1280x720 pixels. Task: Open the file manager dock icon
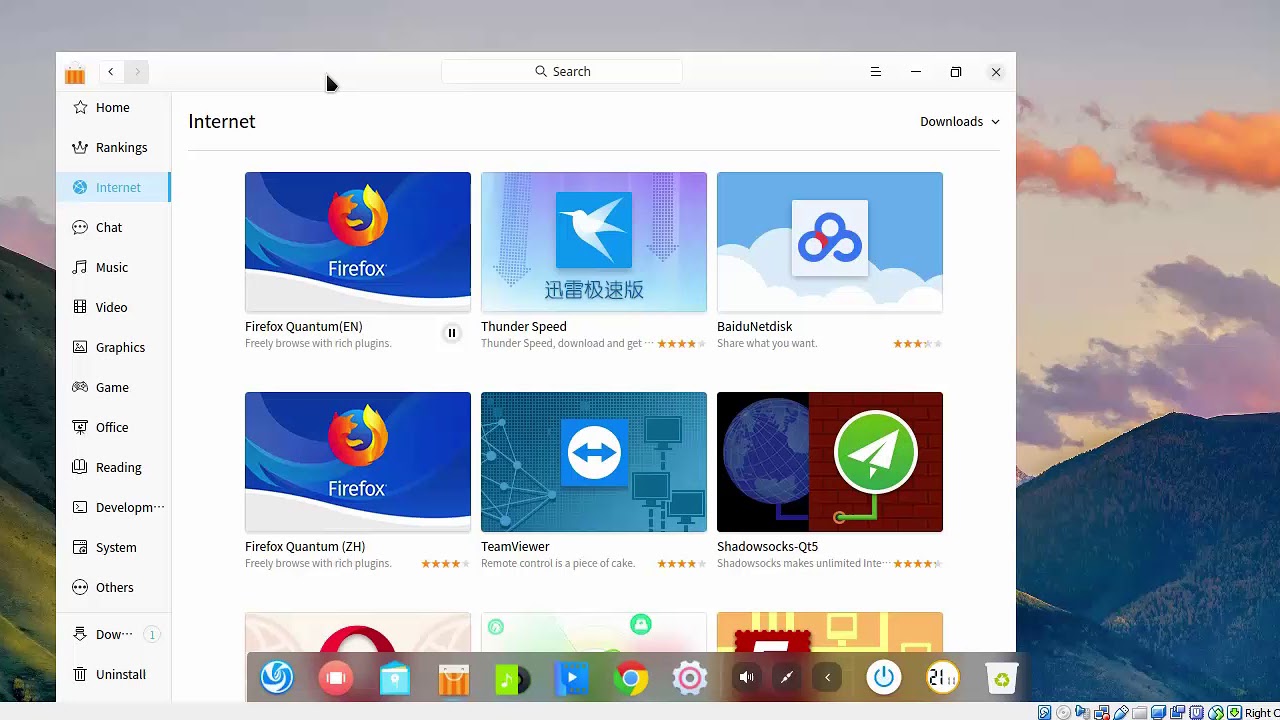click(395, 678)
